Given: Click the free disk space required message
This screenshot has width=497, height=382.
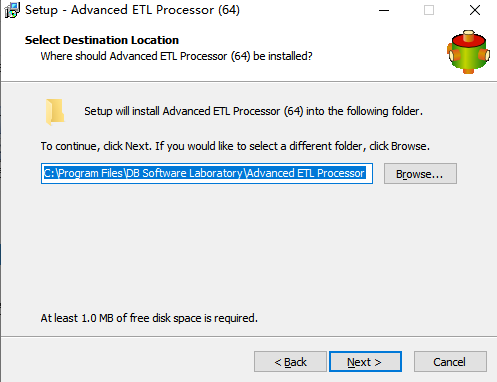Looking at the screenshot, I should coord(149,318).
